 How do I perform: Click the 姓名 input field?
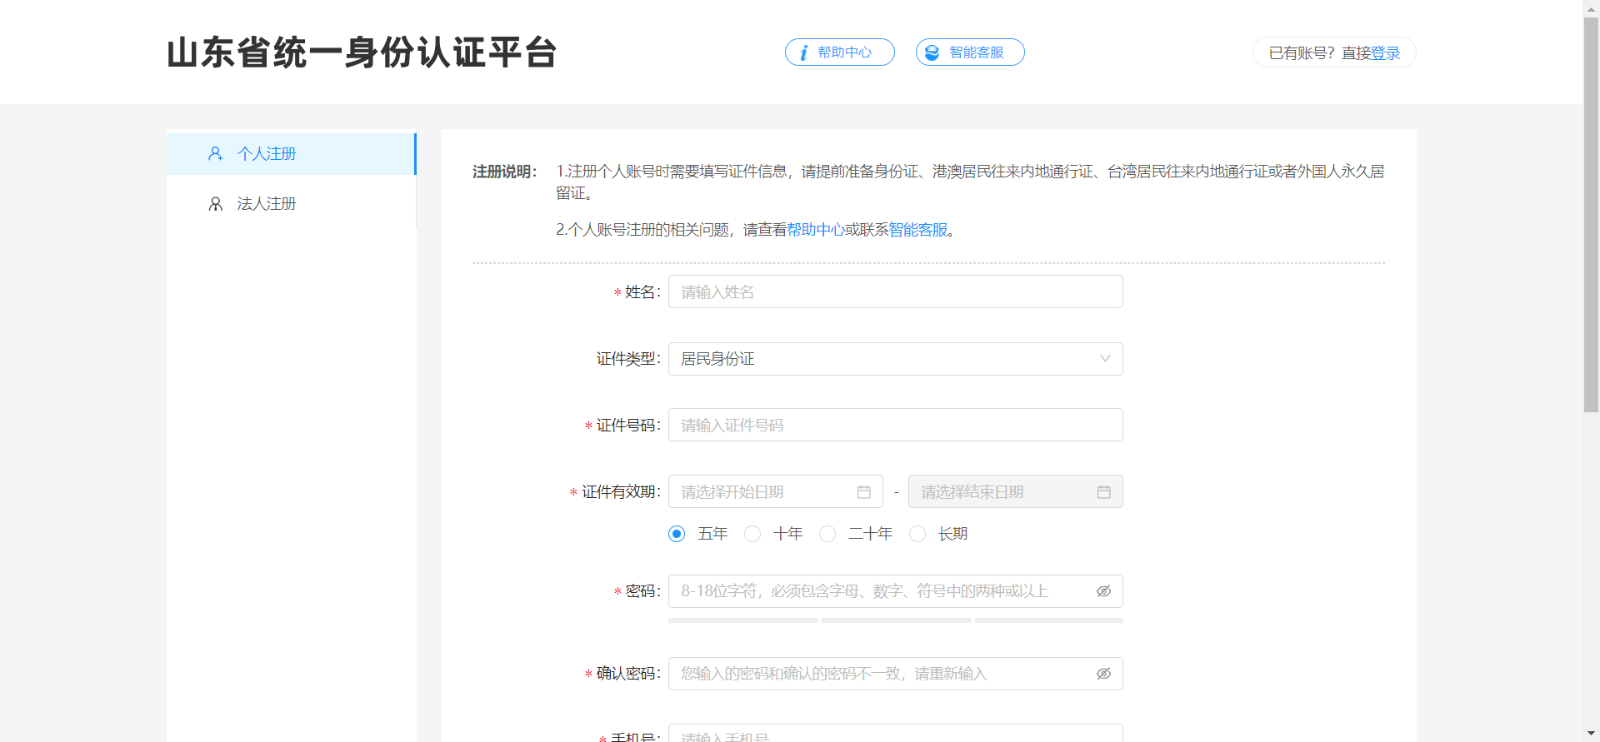(x=895, y=292)
